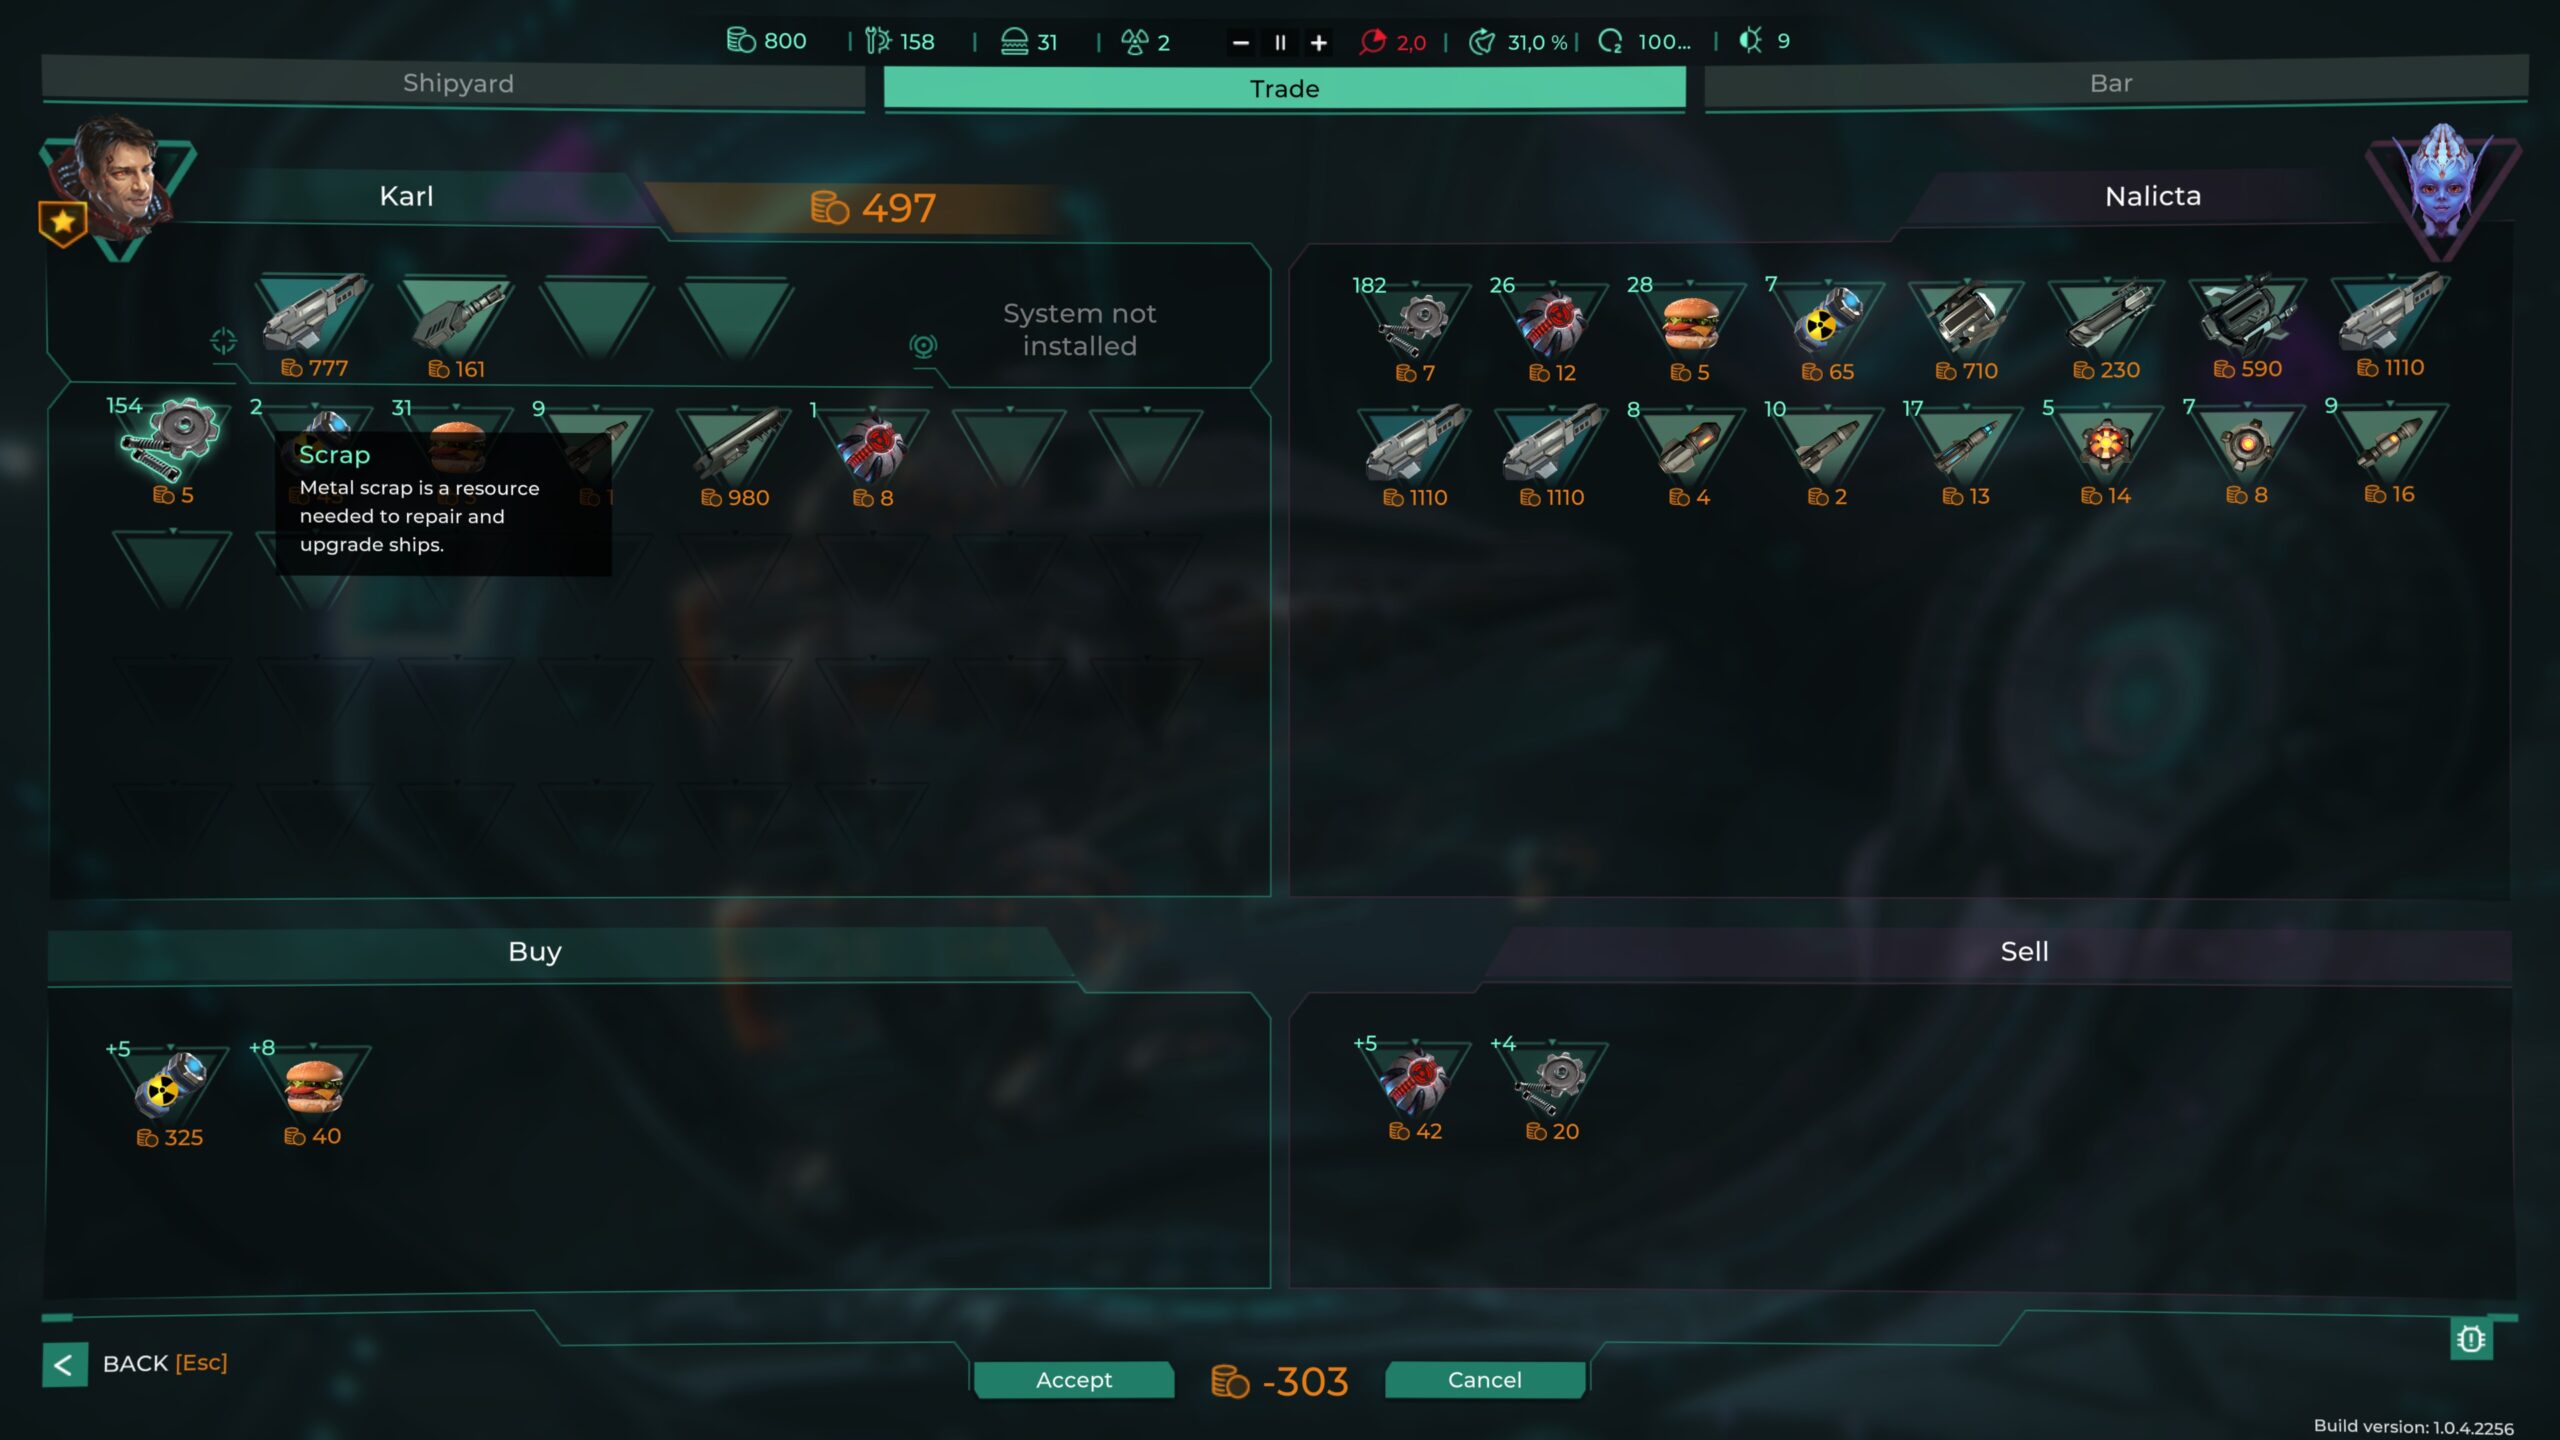
Task: Pause game speed control
Action: coord(1279,42)
